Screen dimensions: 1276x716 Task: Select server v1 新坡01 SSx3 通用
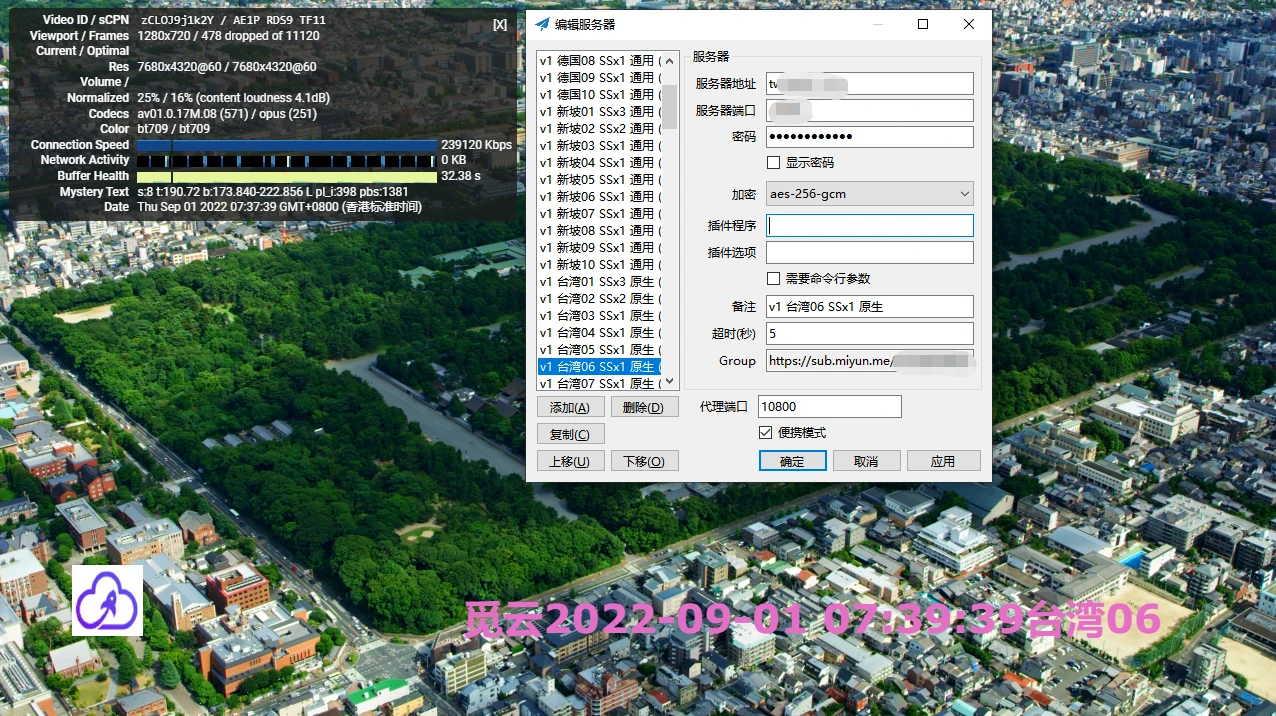tap(598, 111)
